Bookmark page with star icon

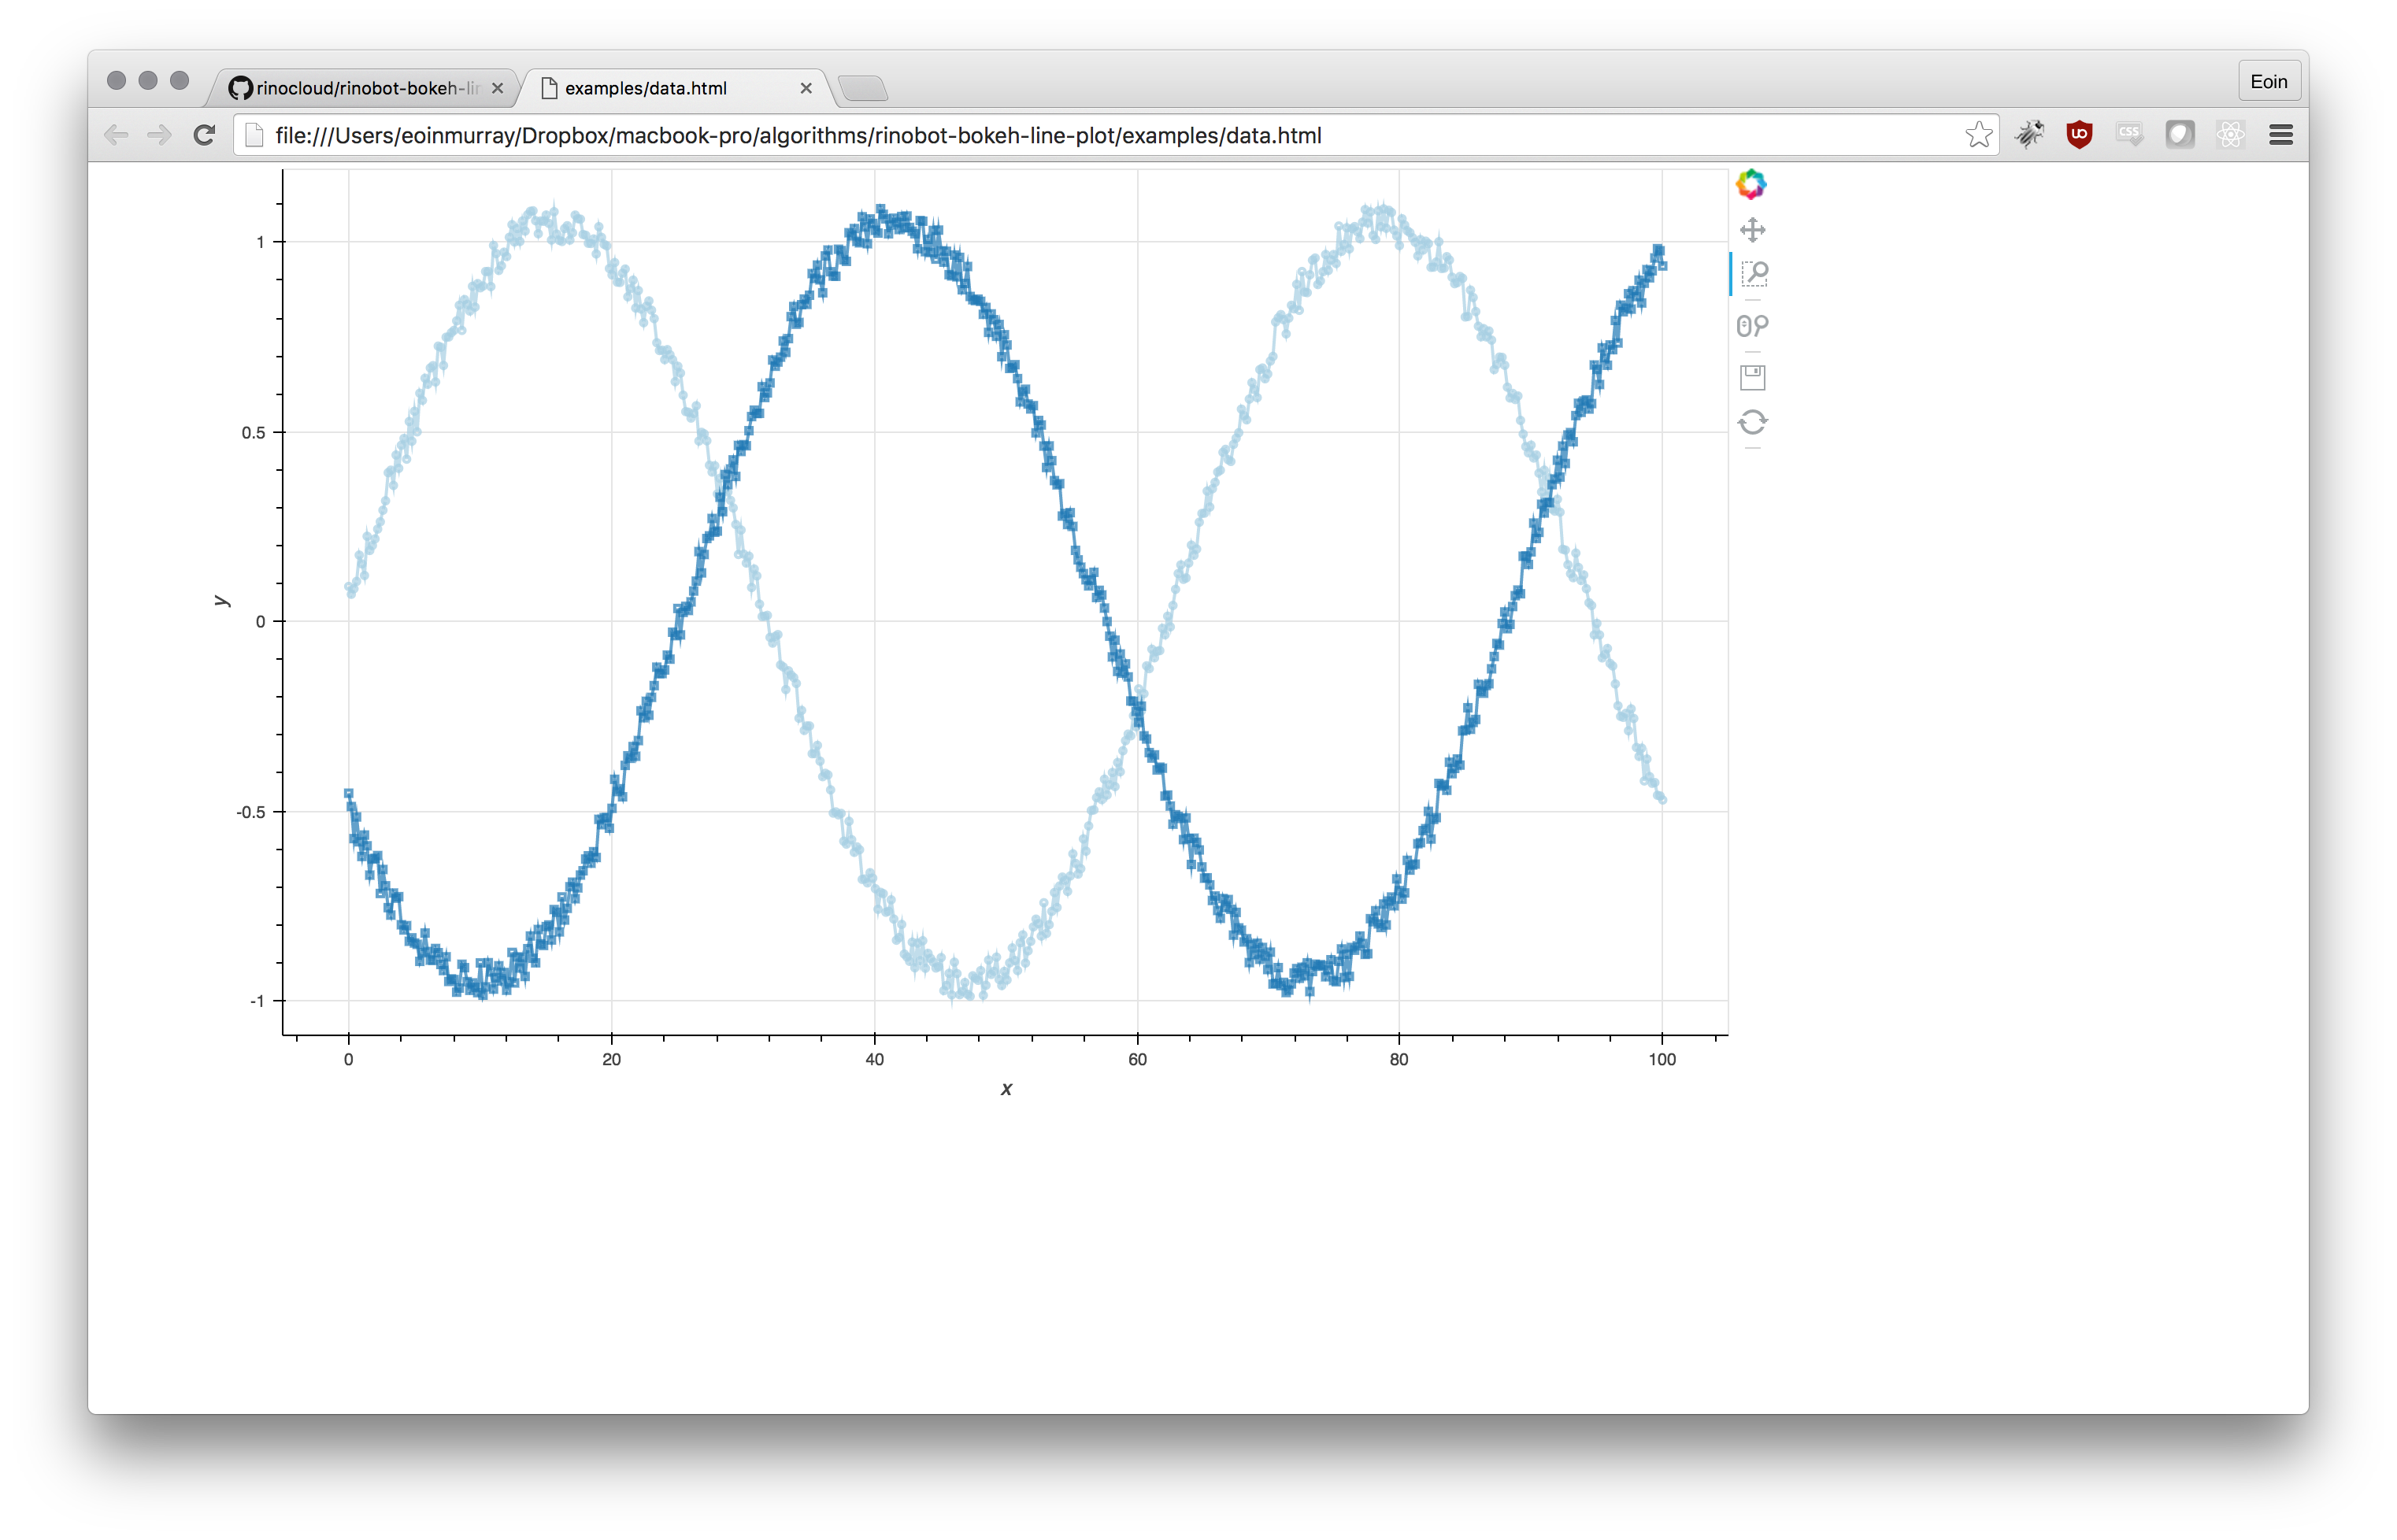click(x=1978, y=135)
